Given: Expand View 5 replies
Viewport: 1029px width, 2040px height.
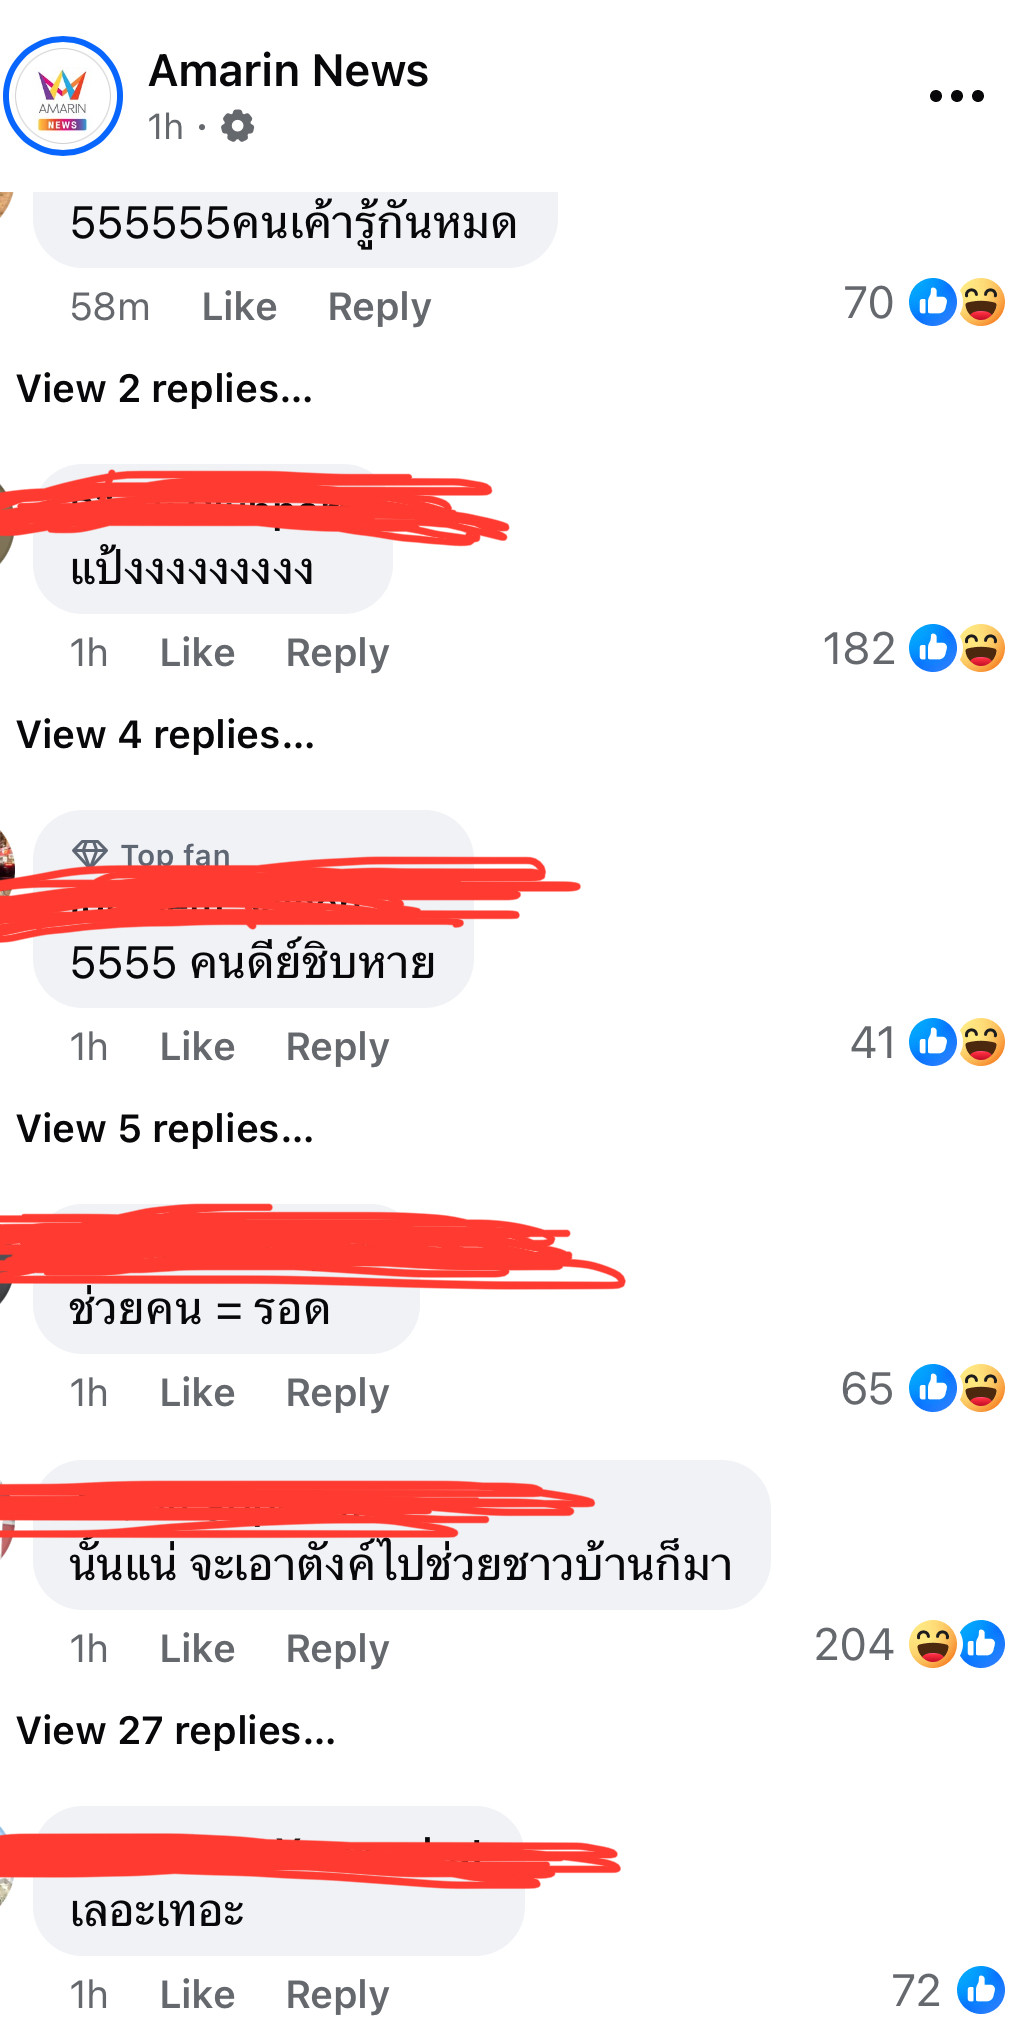Looking at the screenshot, I should point(165,1129).
